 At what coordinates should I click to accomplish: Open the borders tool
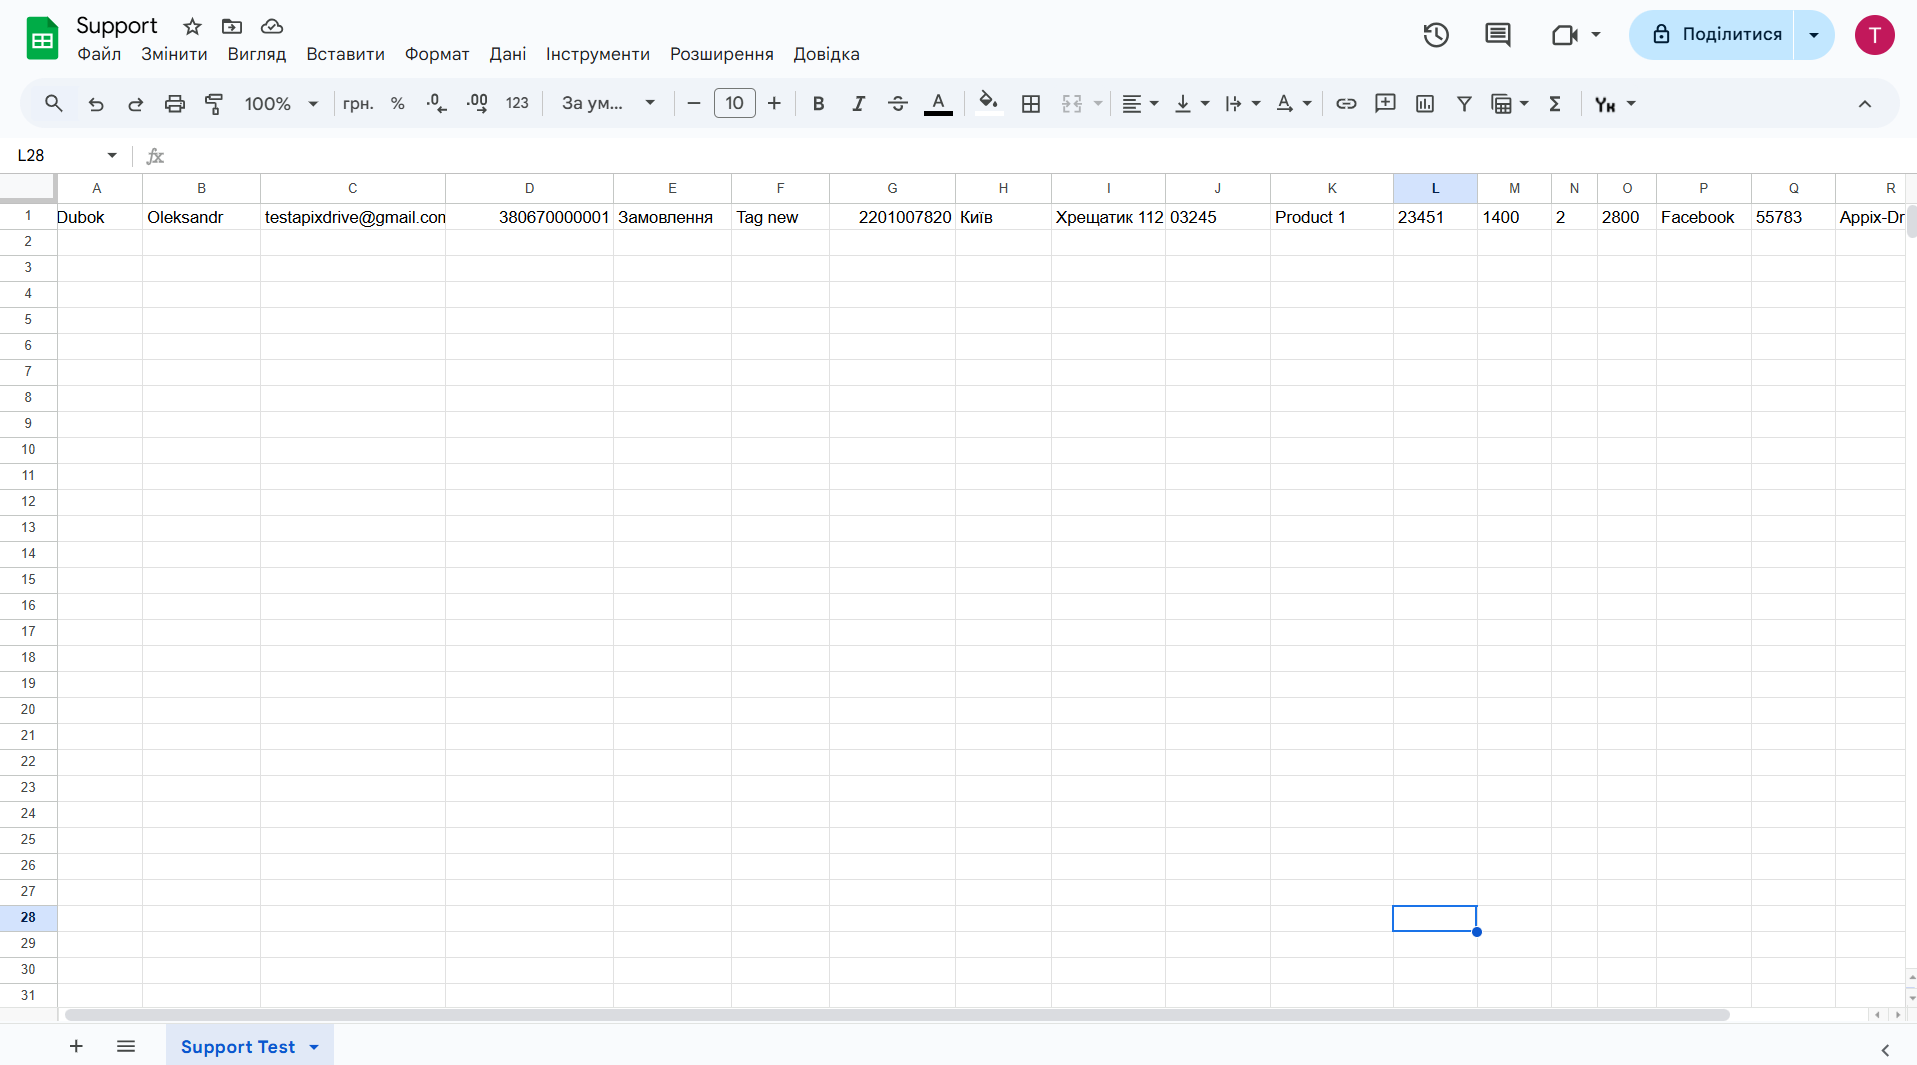1031,103
